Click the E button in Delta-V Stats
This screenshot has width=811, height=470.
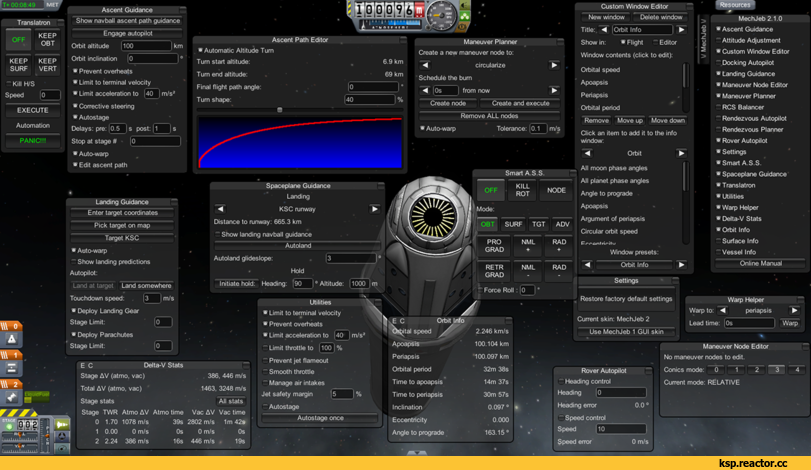pos(82,365)
